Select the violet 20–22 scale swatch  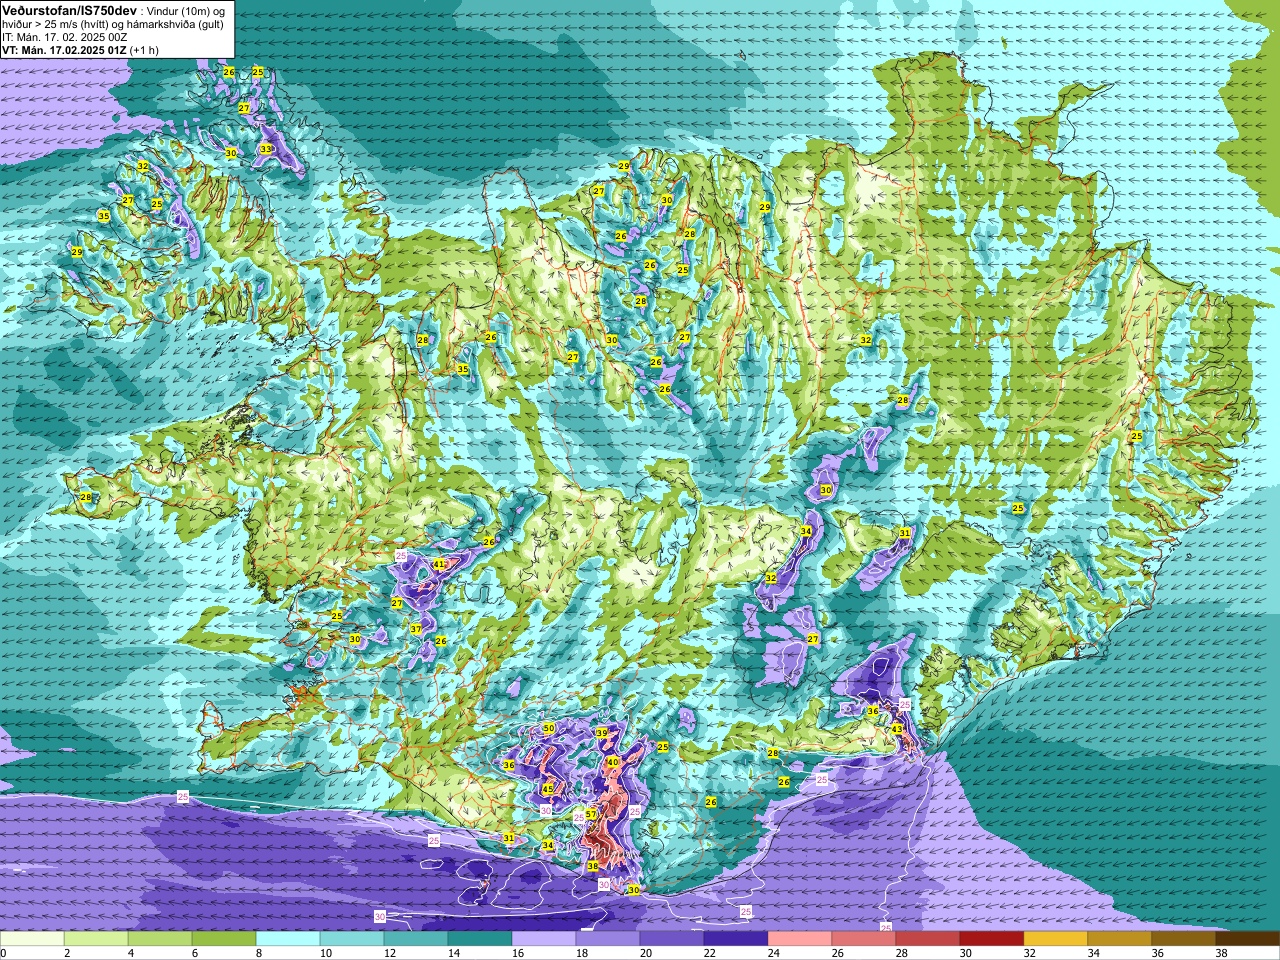coord(672,939)
